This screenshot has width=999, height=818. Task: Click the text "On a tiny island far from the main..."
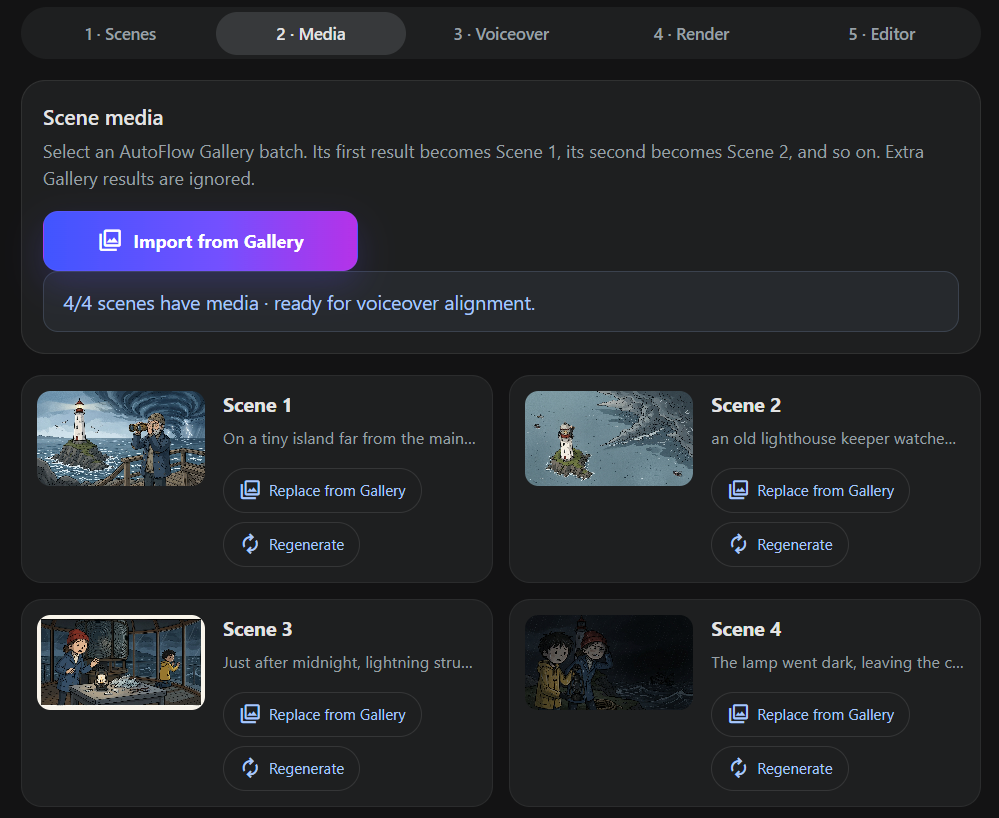(349, 438)
